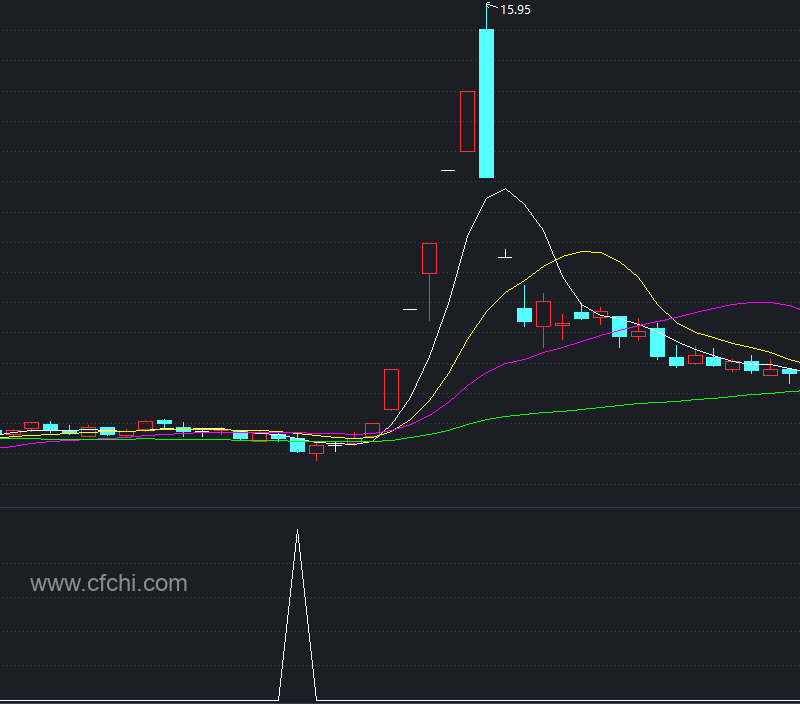Click the 15.95 high price label
800x704 pixels.
pos(515,10)
